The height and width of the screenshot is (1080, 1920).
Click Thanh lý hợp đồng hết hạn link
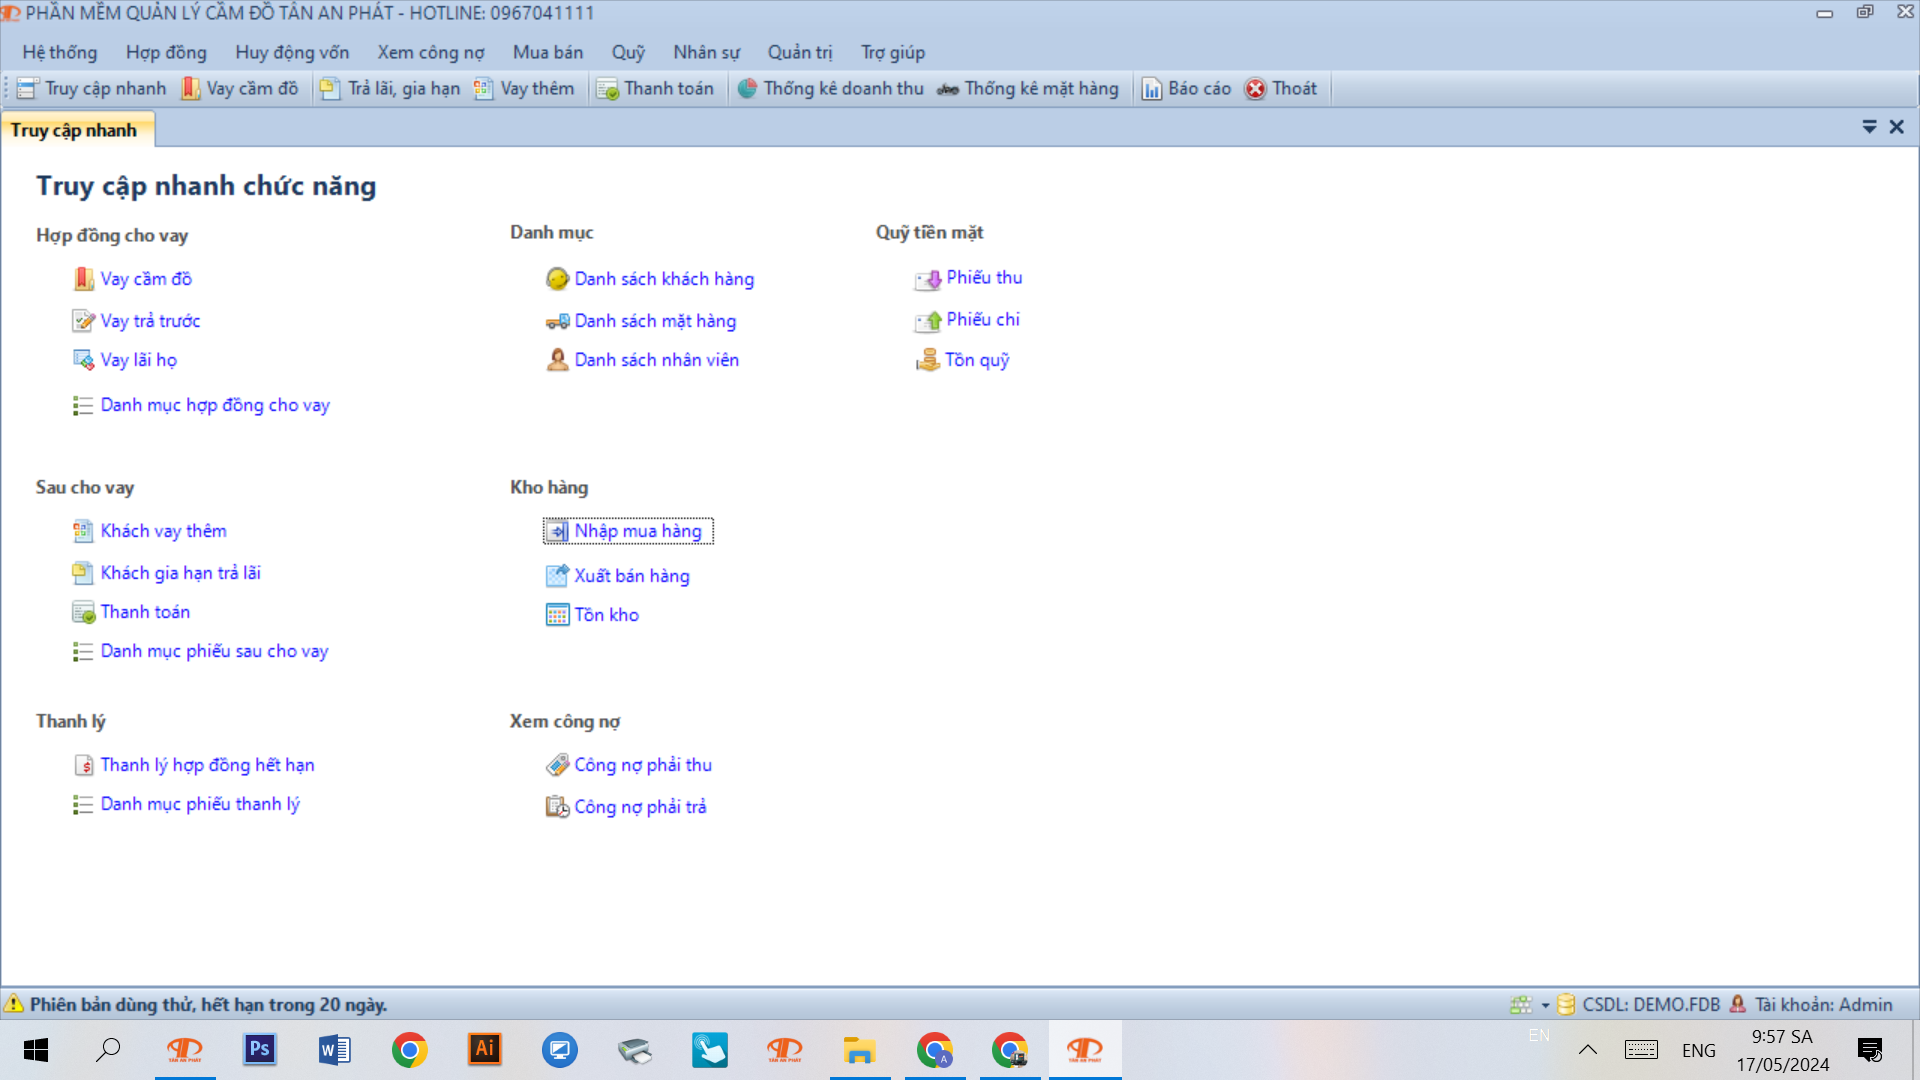(x=207, y=764)
